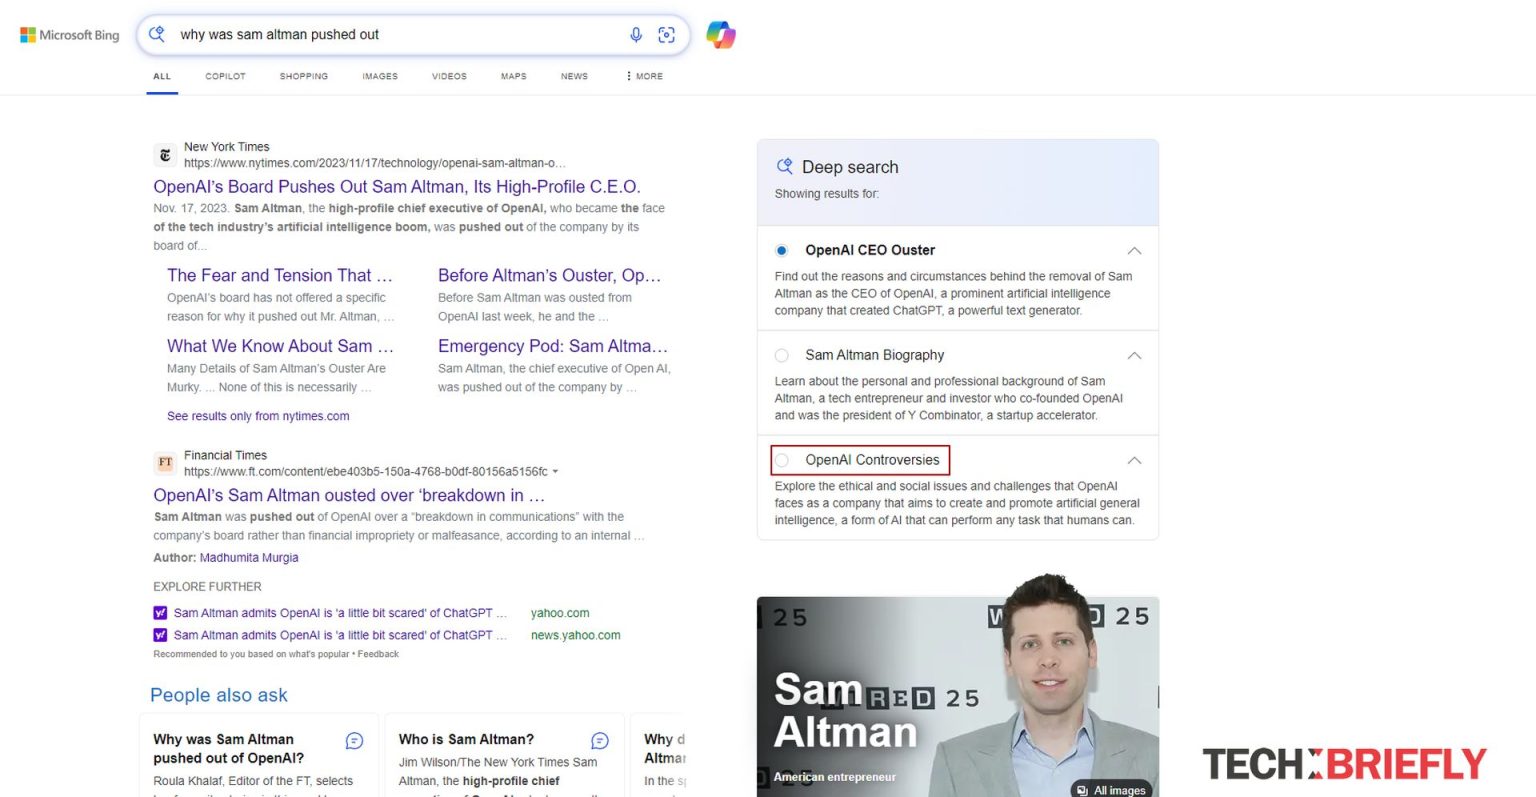Collapse the 'OpenAI CEO Ouster' section chevron
This screenshot has height=797, width=1536.
[1134, 251]
